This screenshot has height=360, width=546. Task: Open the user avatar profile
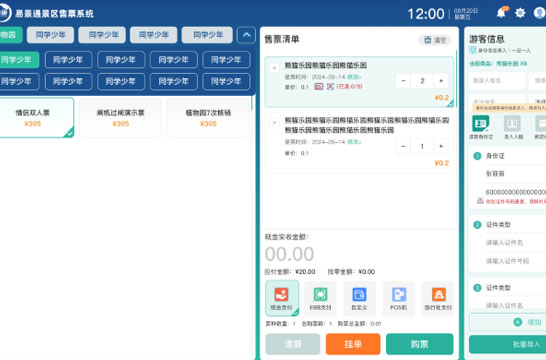point(540,13)
